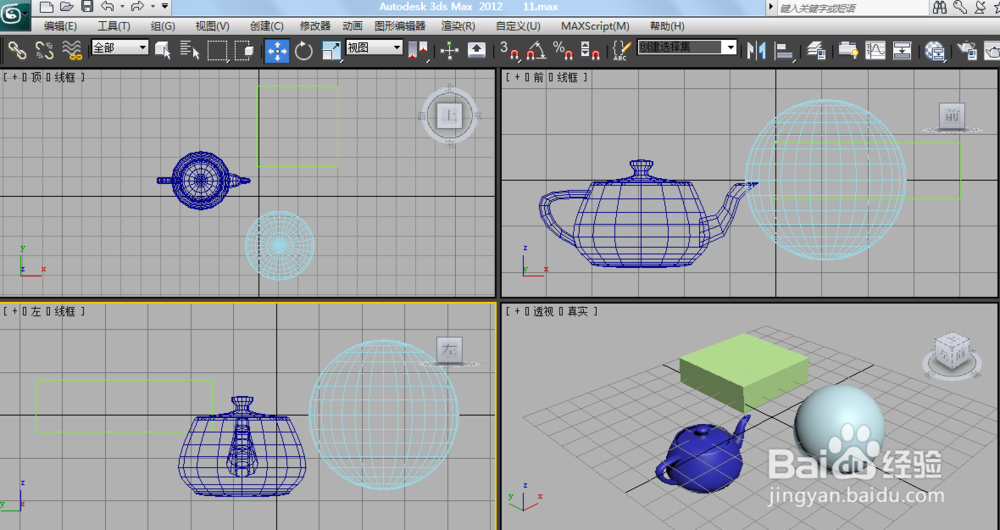Screen dimensions: 1000x530
Task: Expand the redo history dropdown arrow
Action: (152, 7)
